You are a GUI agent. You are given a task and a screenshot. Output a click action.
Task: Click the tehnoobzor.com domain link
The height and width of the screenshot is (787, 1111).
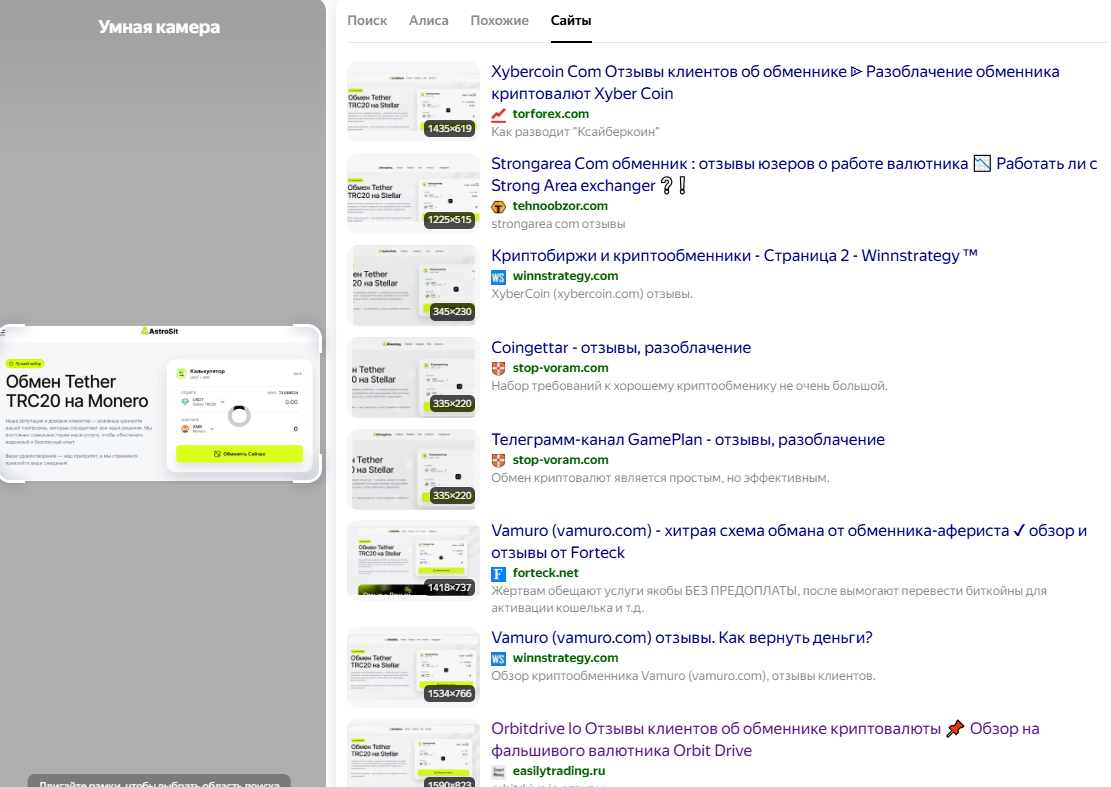tap(560, 206)
